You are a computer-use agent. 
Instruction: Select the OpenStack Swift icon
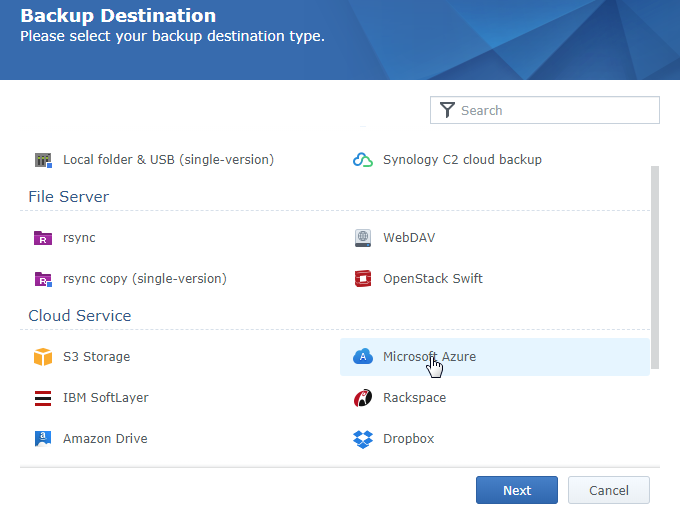(x=363, y=279)
